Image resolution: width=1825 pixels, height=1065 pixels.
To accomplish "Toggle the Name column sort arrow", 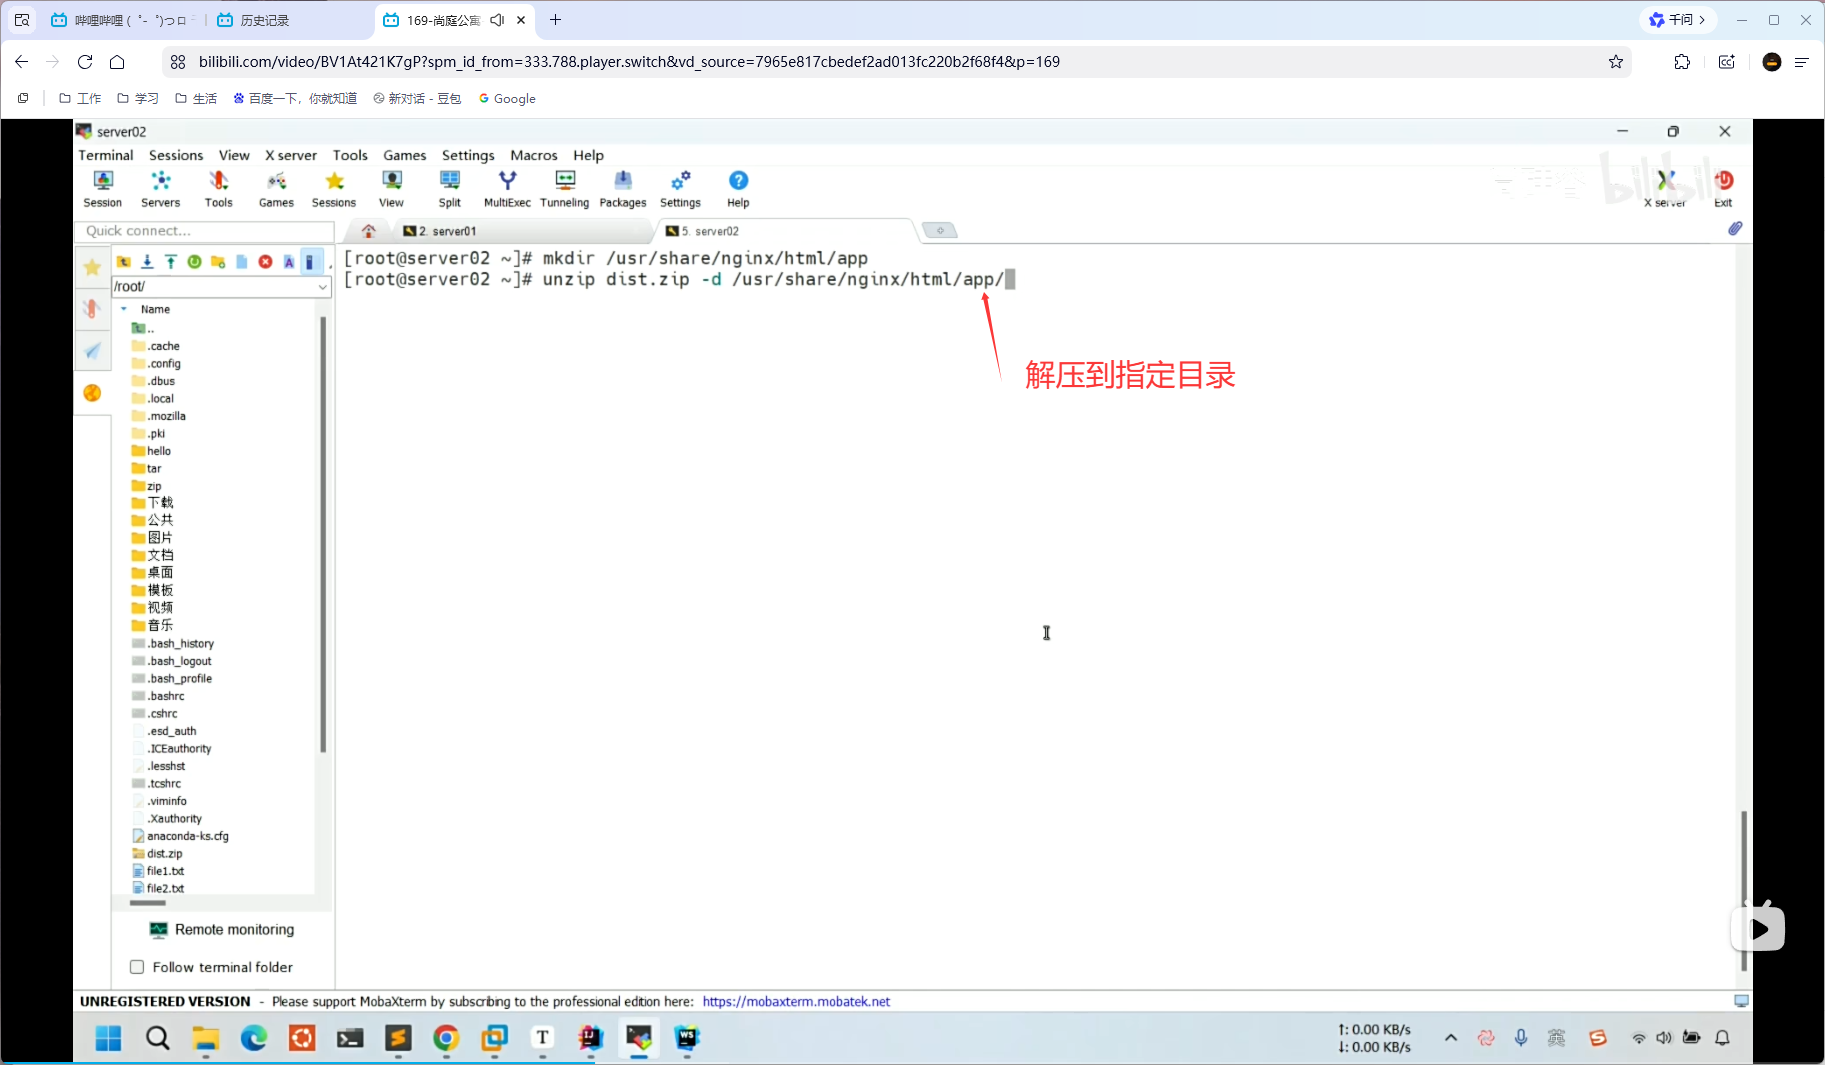I will (124, 309).
